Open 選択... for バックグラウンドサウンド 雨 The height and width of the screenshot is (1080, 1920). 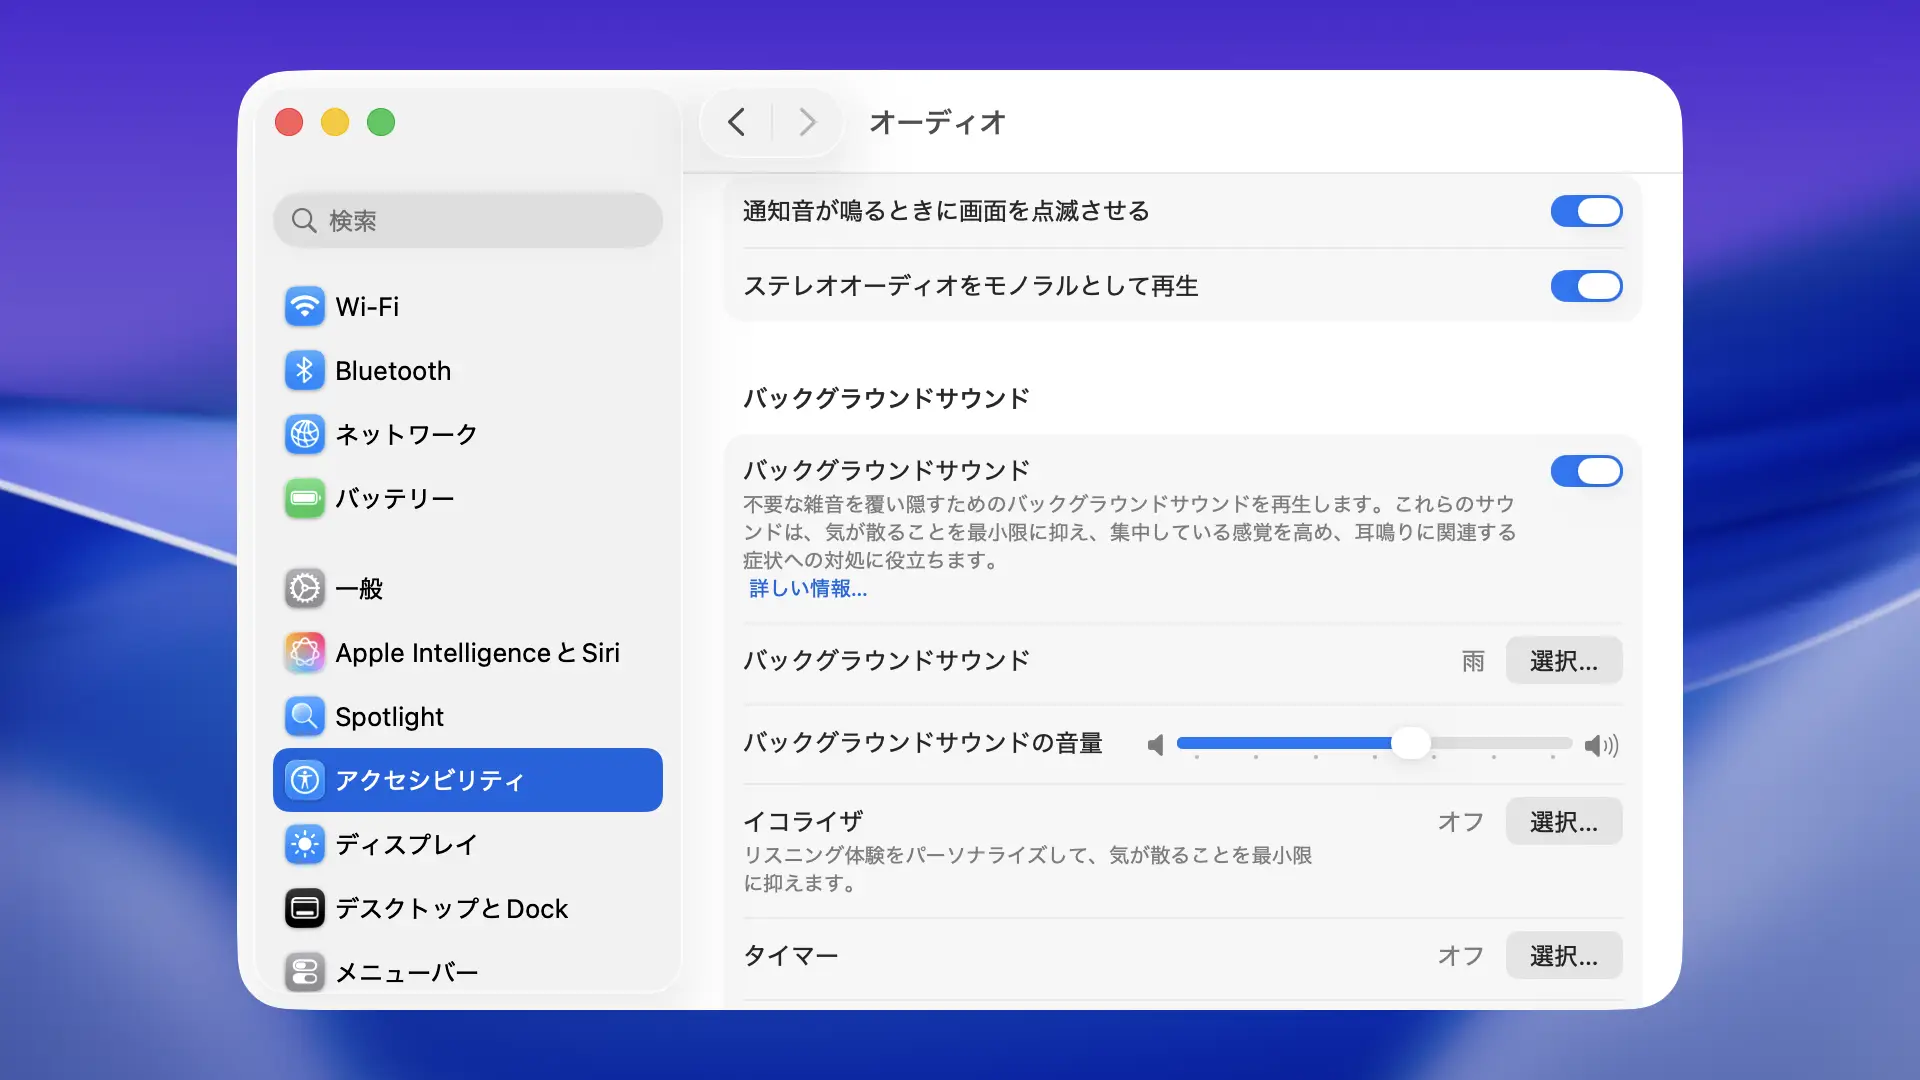click(x=1563, y=661)
